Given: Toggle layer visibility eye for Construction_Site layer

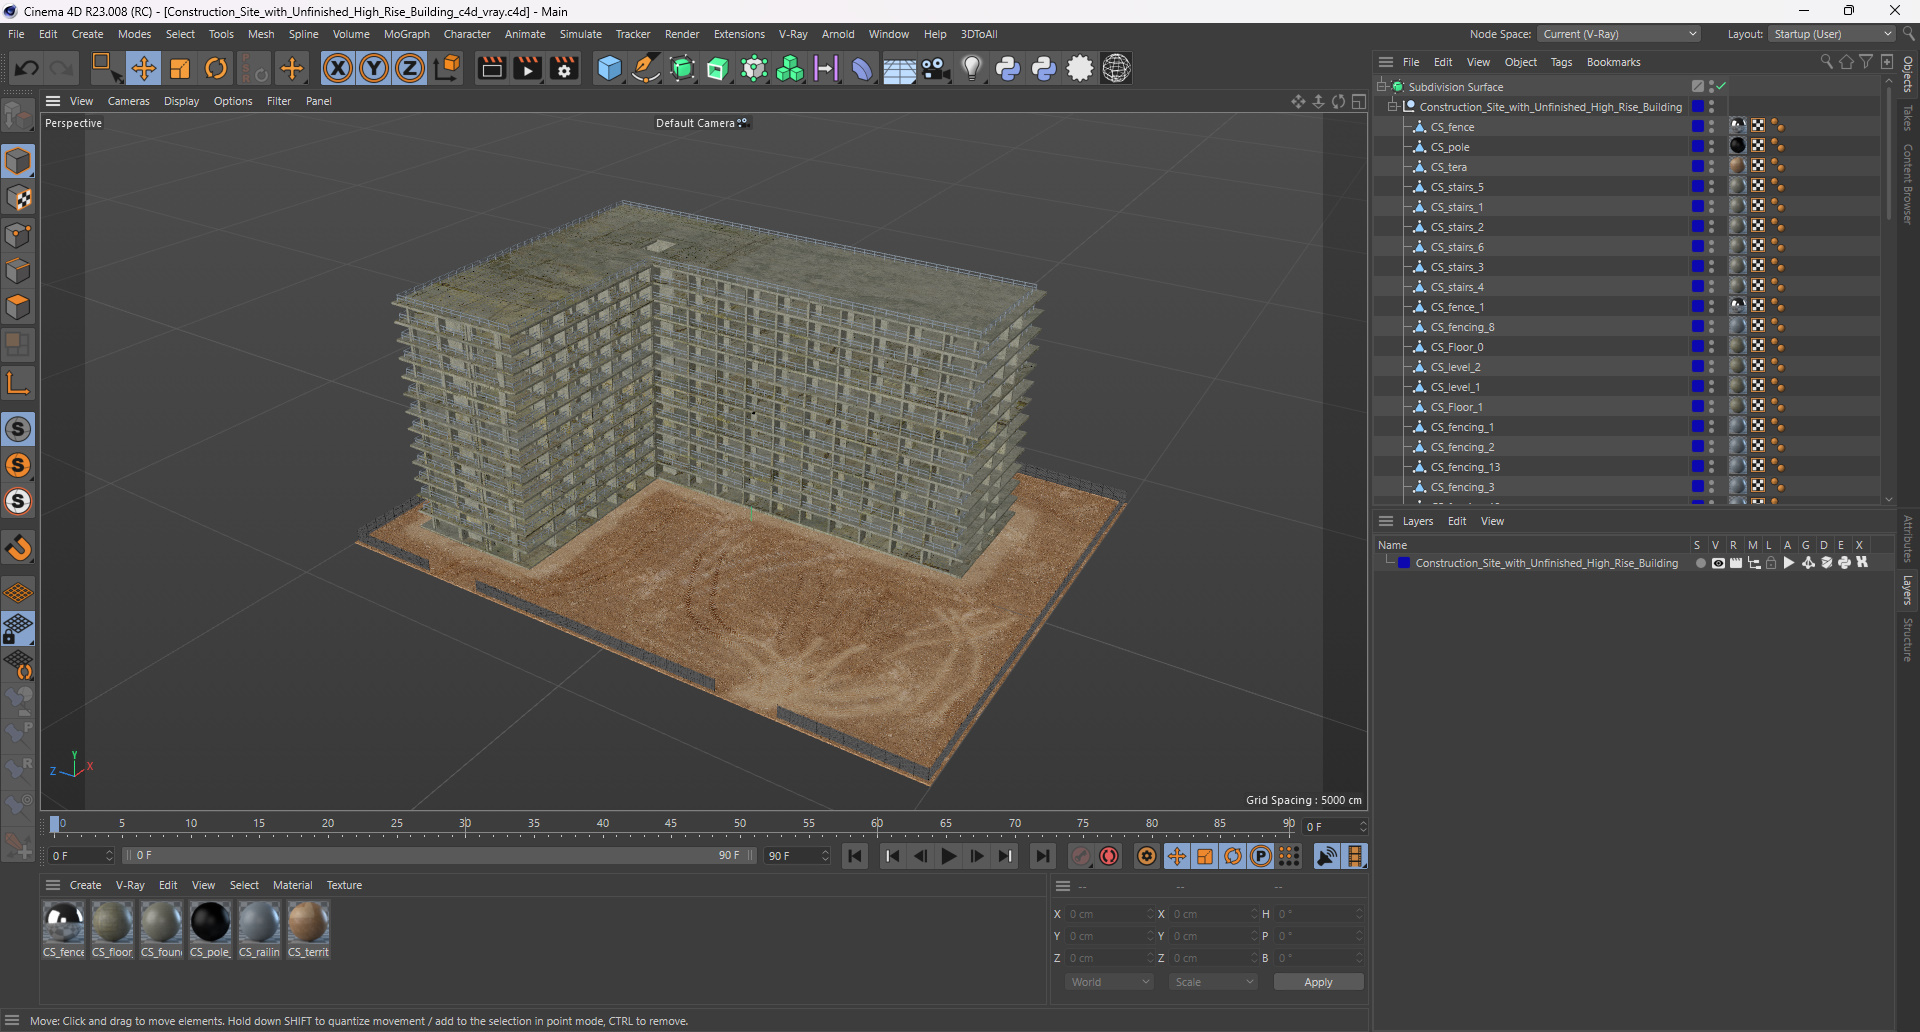Looking at the screenshot, I should [1718, 563].
